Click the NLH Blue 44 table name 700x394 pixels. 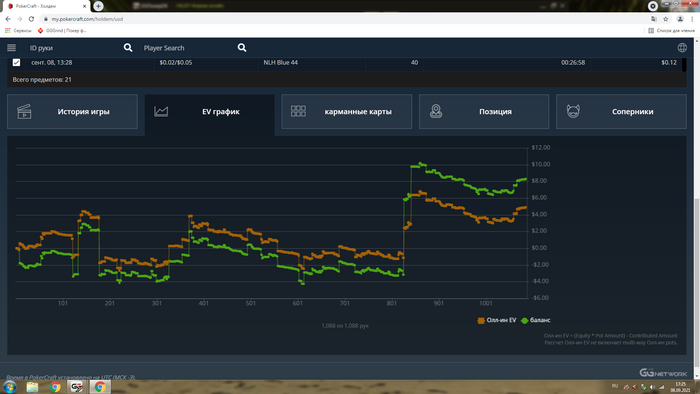280,62
